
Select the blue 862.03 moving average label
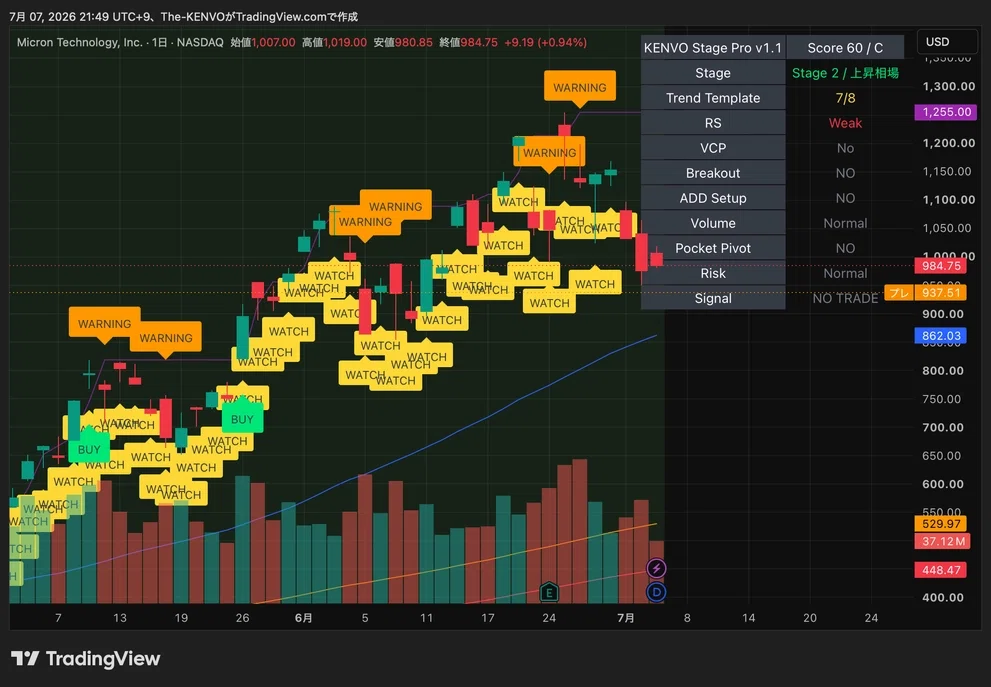[941, 336]
